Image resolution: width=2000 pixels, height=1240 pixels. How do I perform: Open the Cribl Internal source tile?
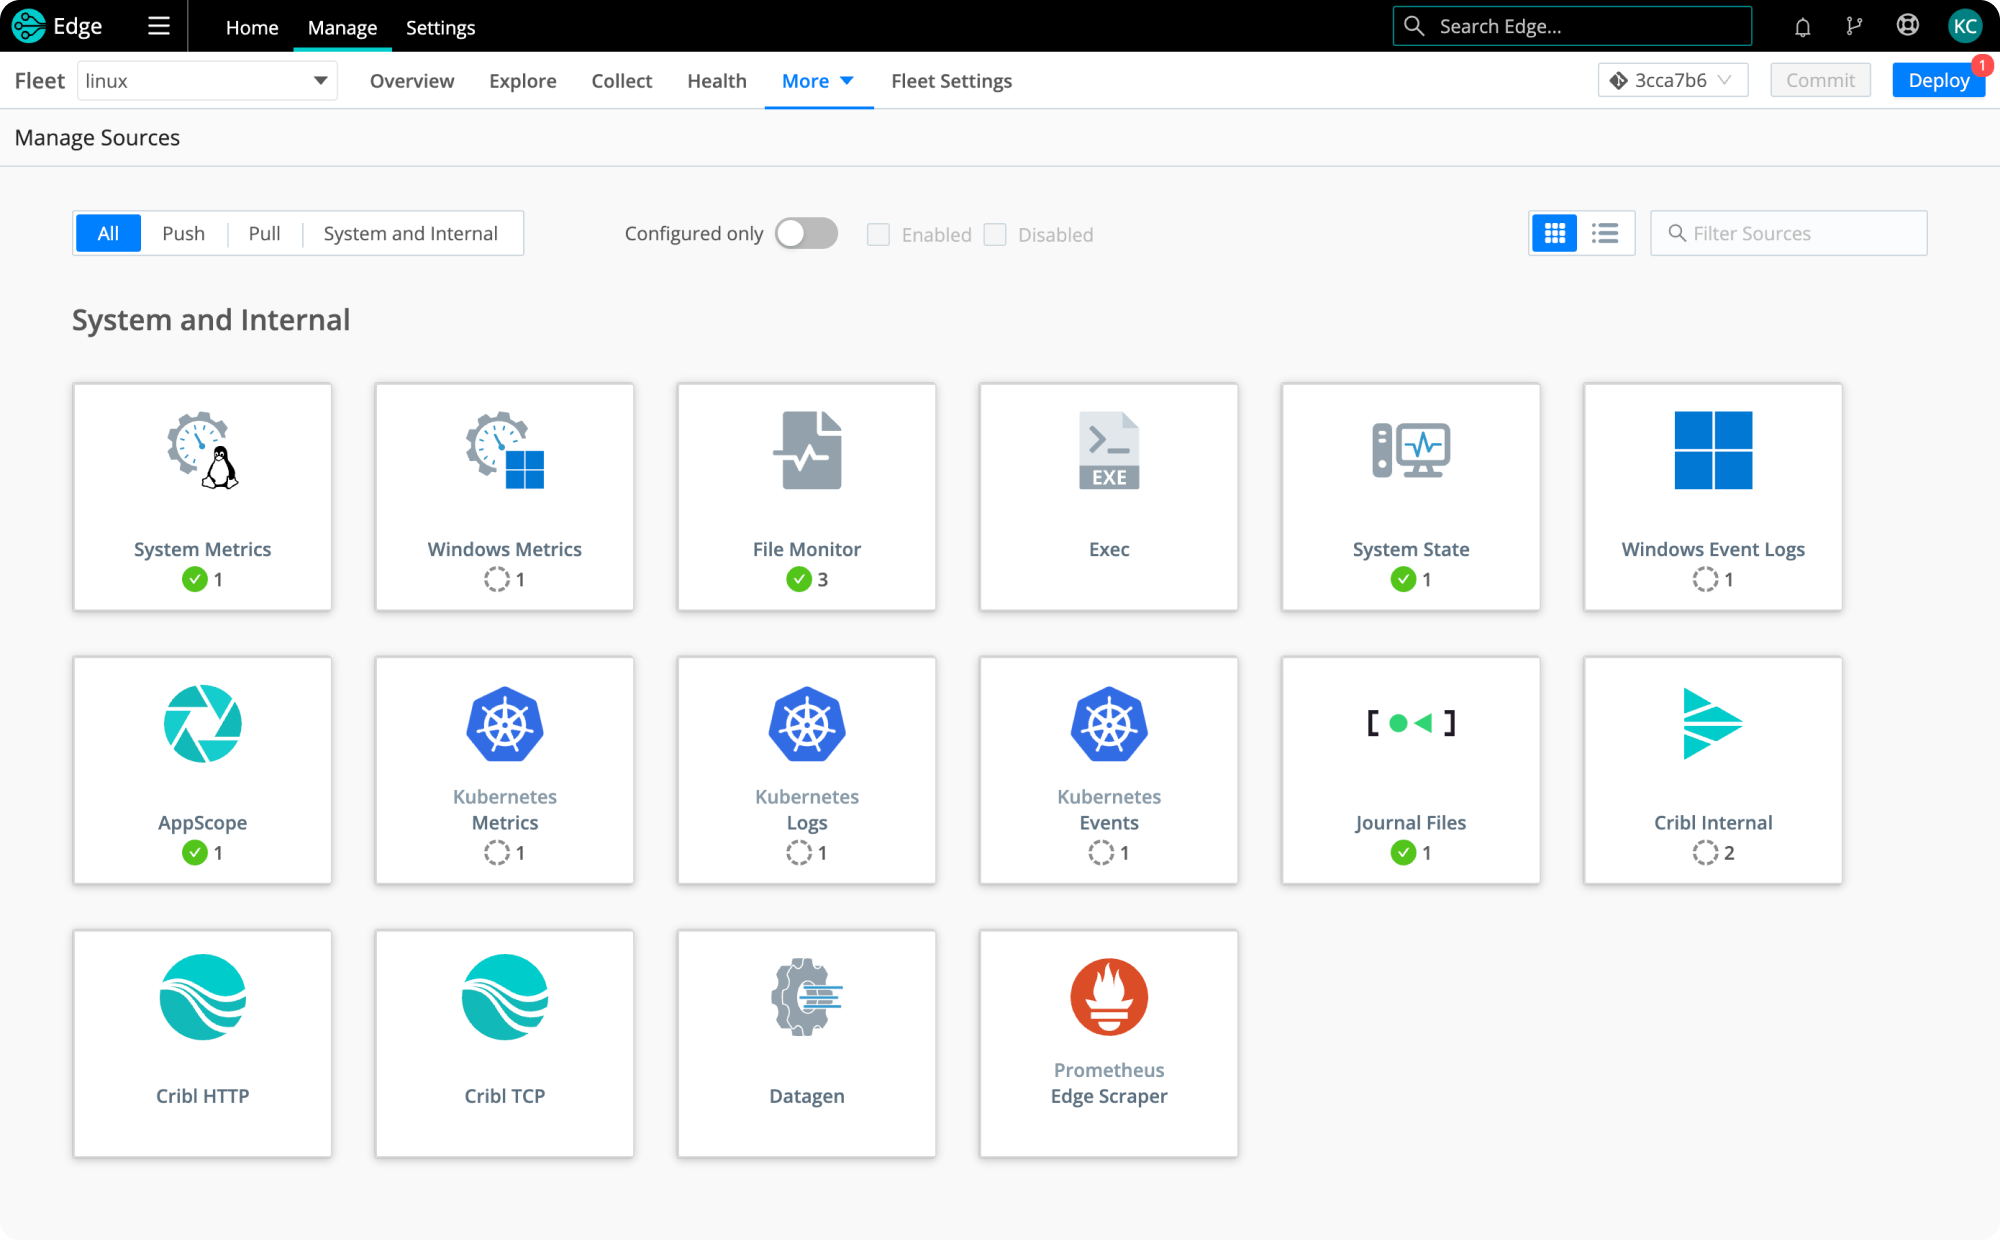(x=1713, y=770)
